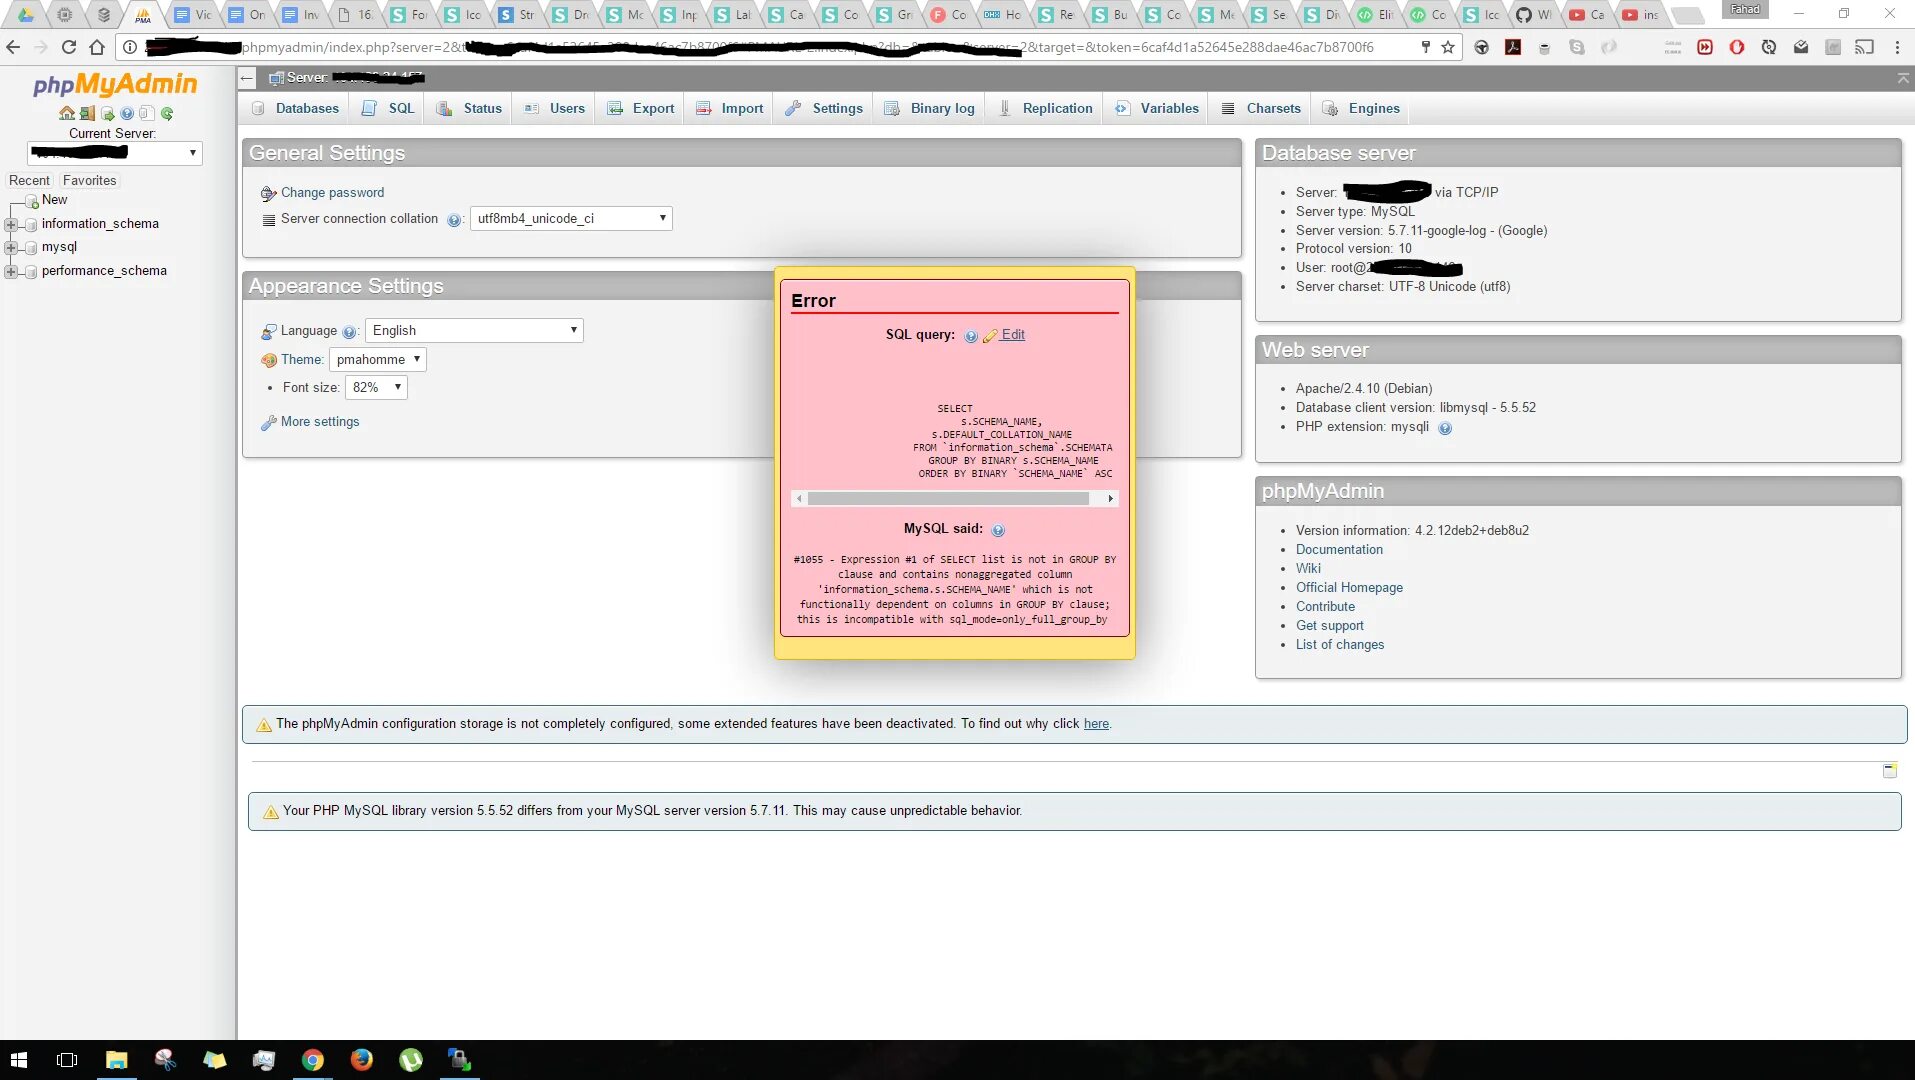Click the Change password link
The width and height of the screenshot is (1915, 1080).
pyautogui.click(x=332, y=192)
